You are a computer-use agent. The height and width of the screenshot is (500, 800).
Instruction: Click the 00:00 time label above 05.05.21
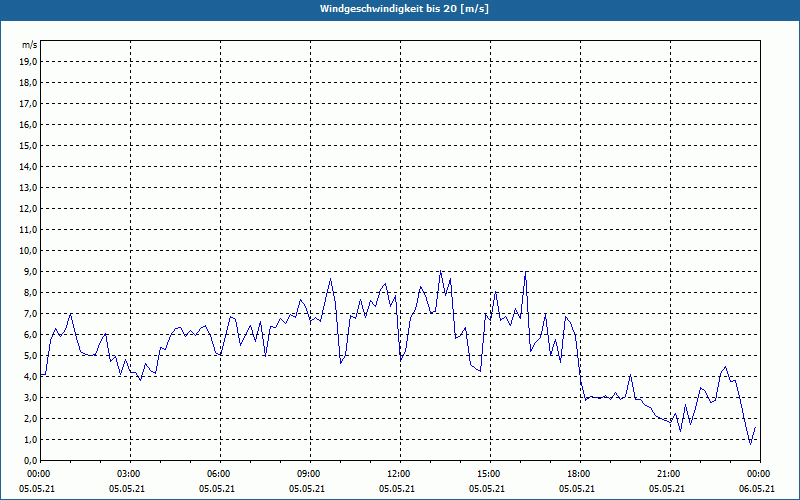(38, 474)
